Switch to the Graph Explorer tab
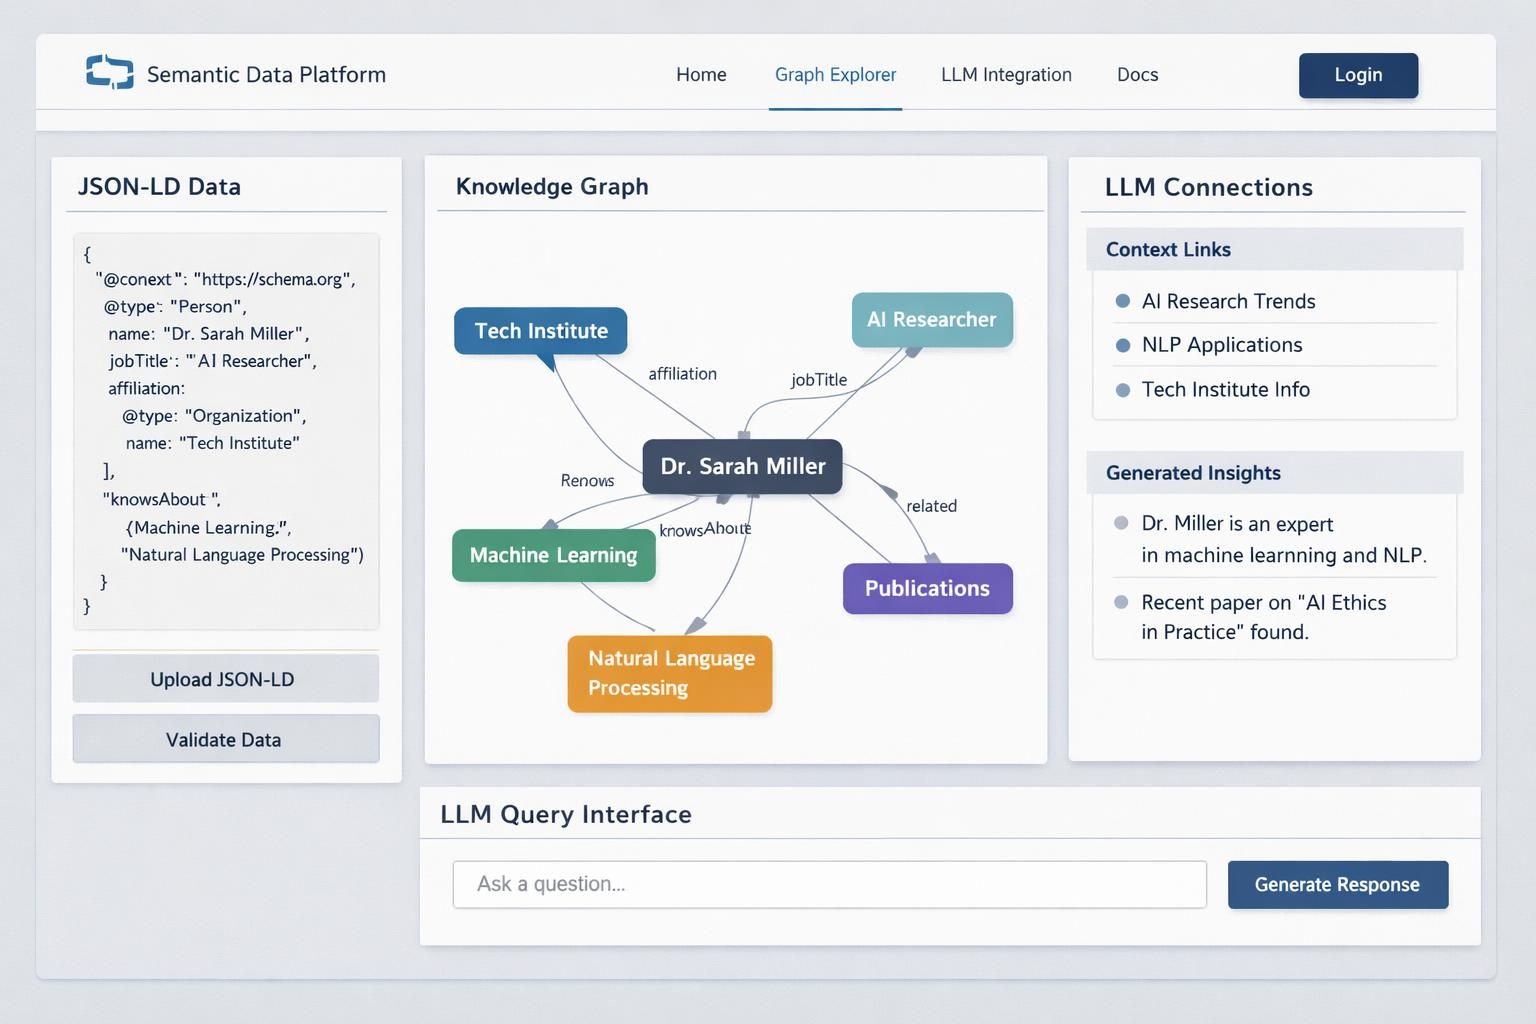Screen dimensions: 1536x1024 coord(835,75)
